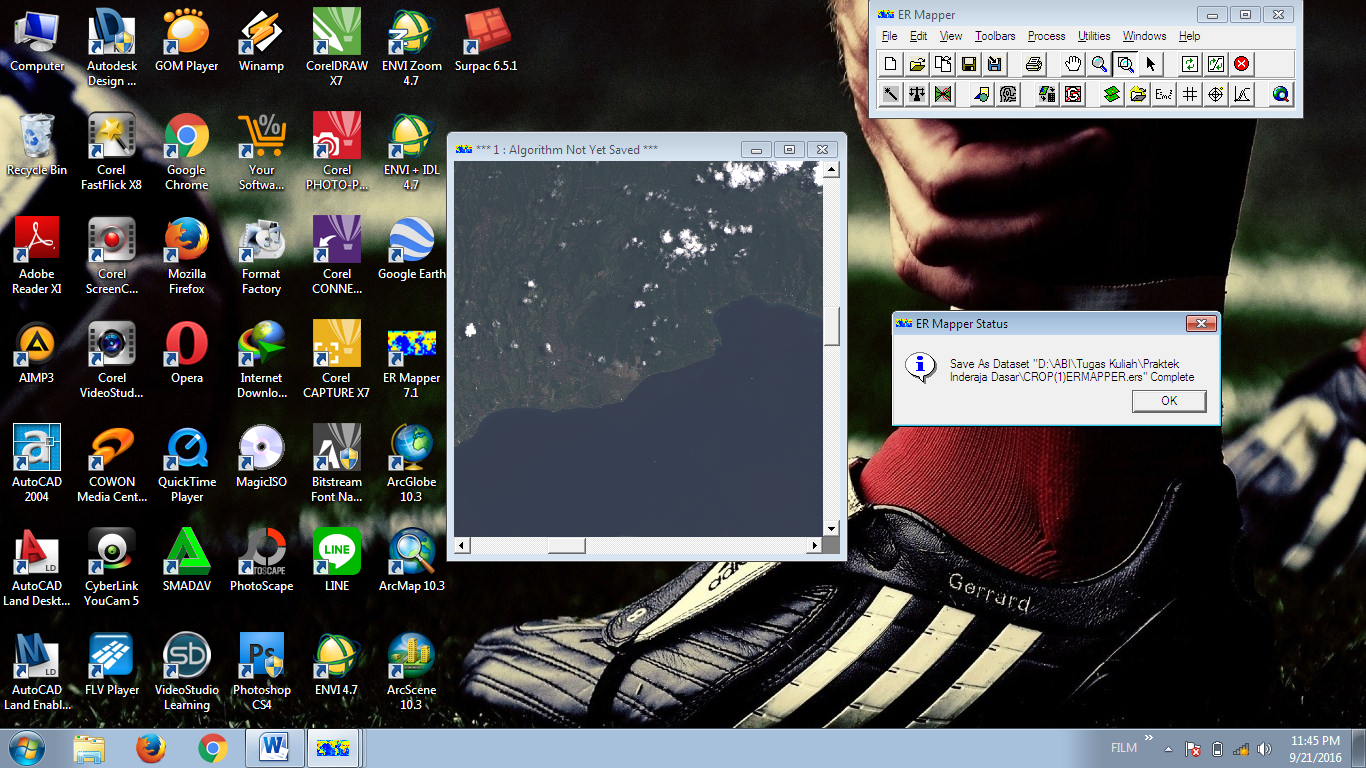Click the red crossed-out refresh icon
The height and width of the screenshot is (768, 1366).
[x=1073, y=94]
